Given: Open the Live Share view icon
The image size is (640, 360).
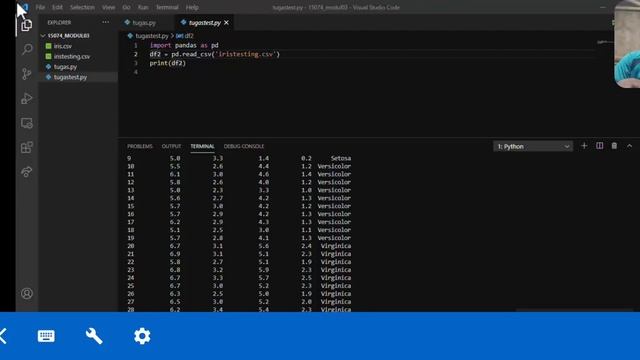Looking at the screenshot, I should (27, 172).
